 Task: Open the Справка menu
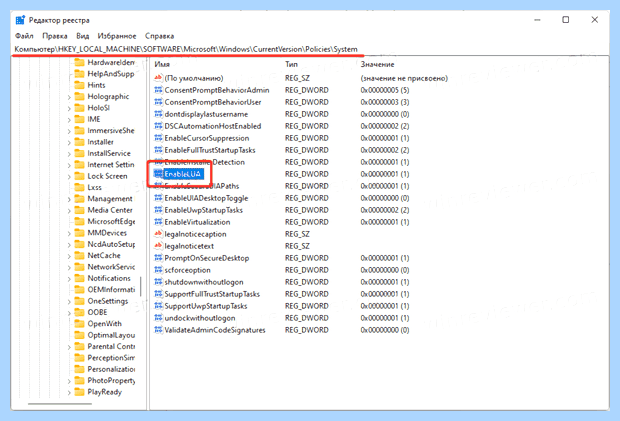tap(159, 36)
